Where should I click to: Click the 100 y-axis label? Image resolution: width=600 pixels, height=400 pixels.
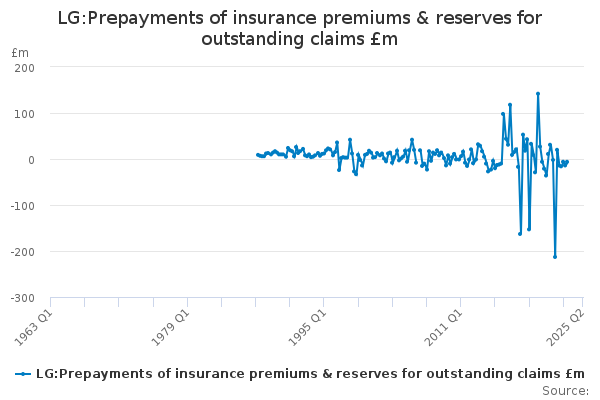click(24, 114)
